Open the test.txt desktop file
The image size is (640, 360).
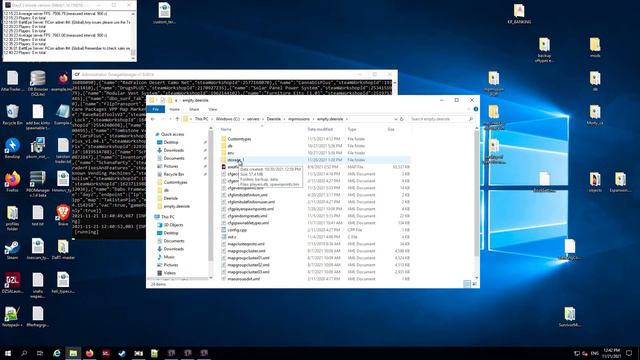[x=38, y=215]
